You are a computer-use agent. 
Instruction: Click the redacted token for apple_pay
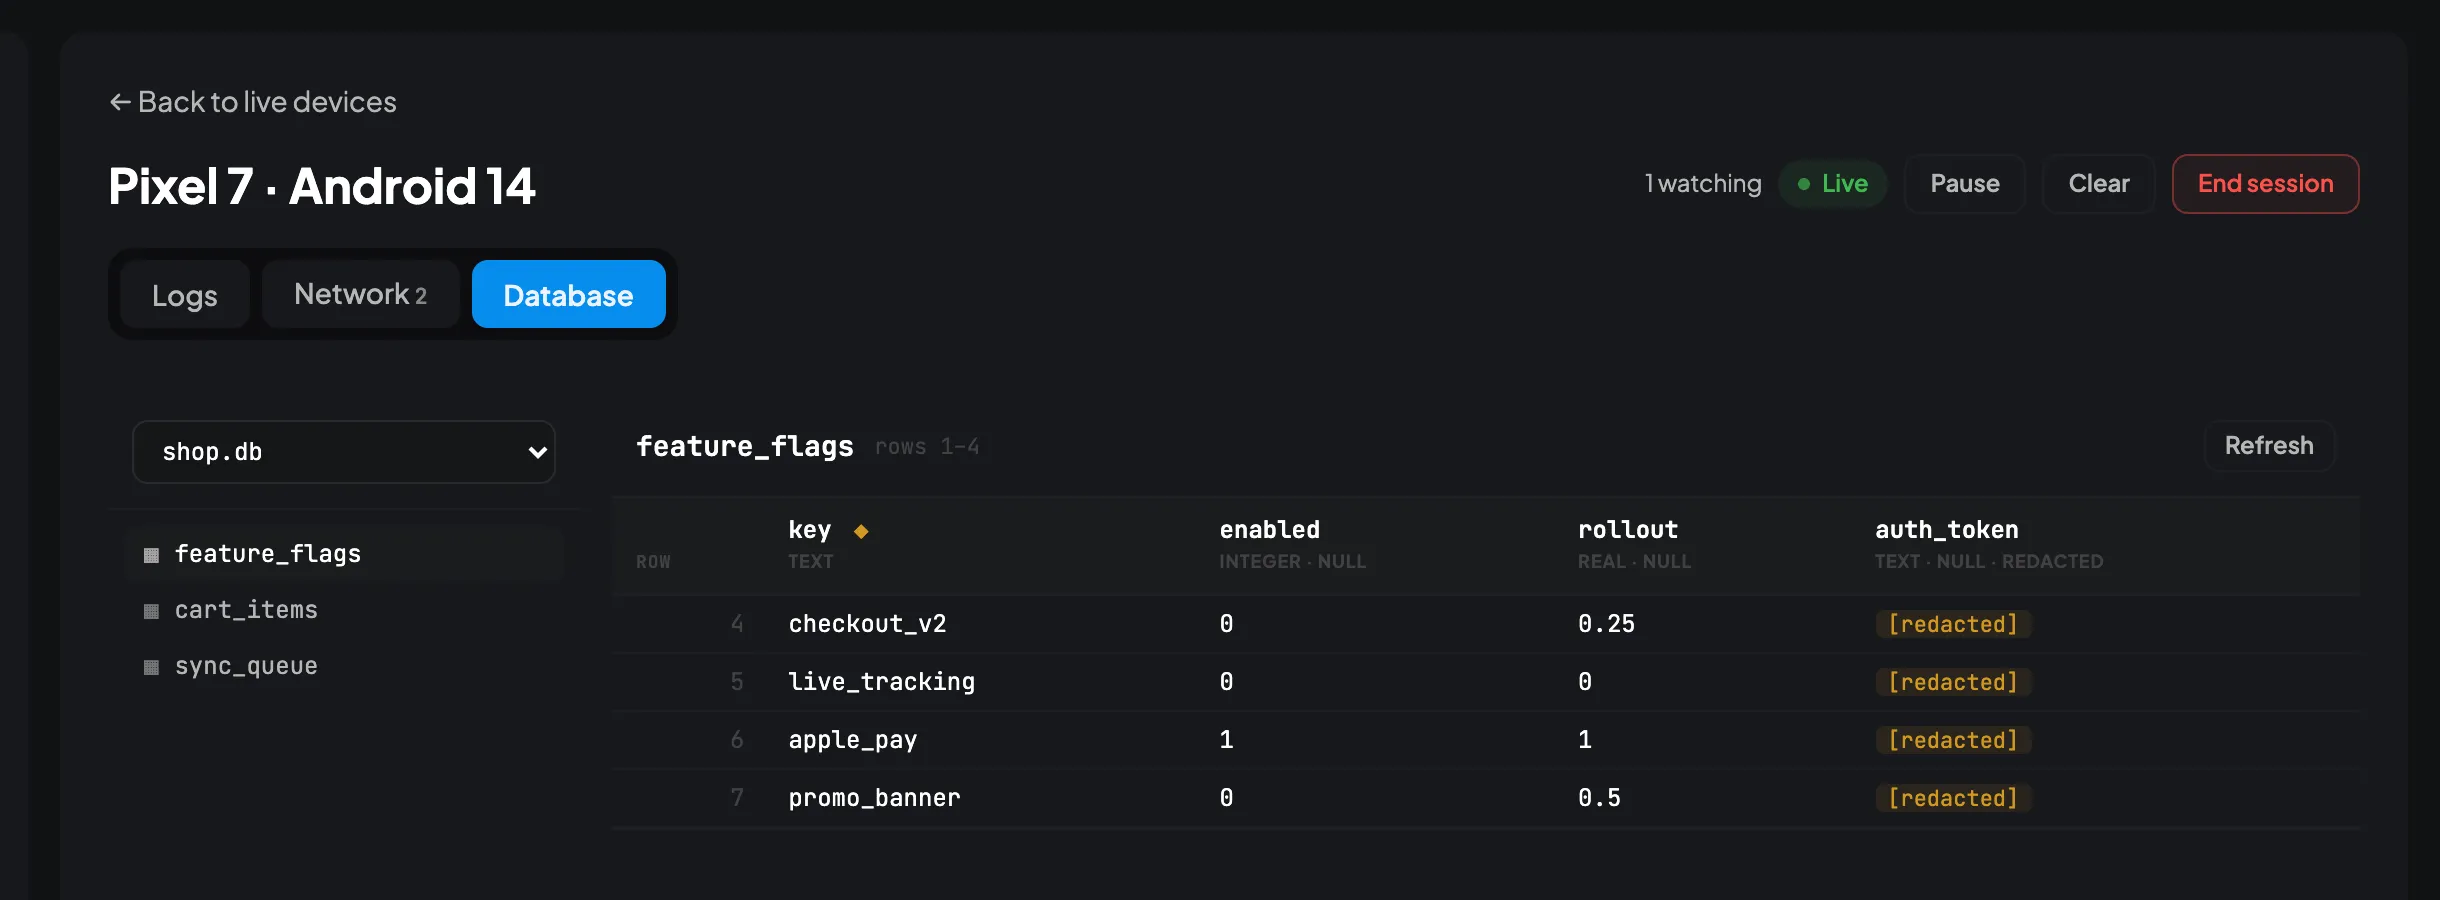[1953, 740]
